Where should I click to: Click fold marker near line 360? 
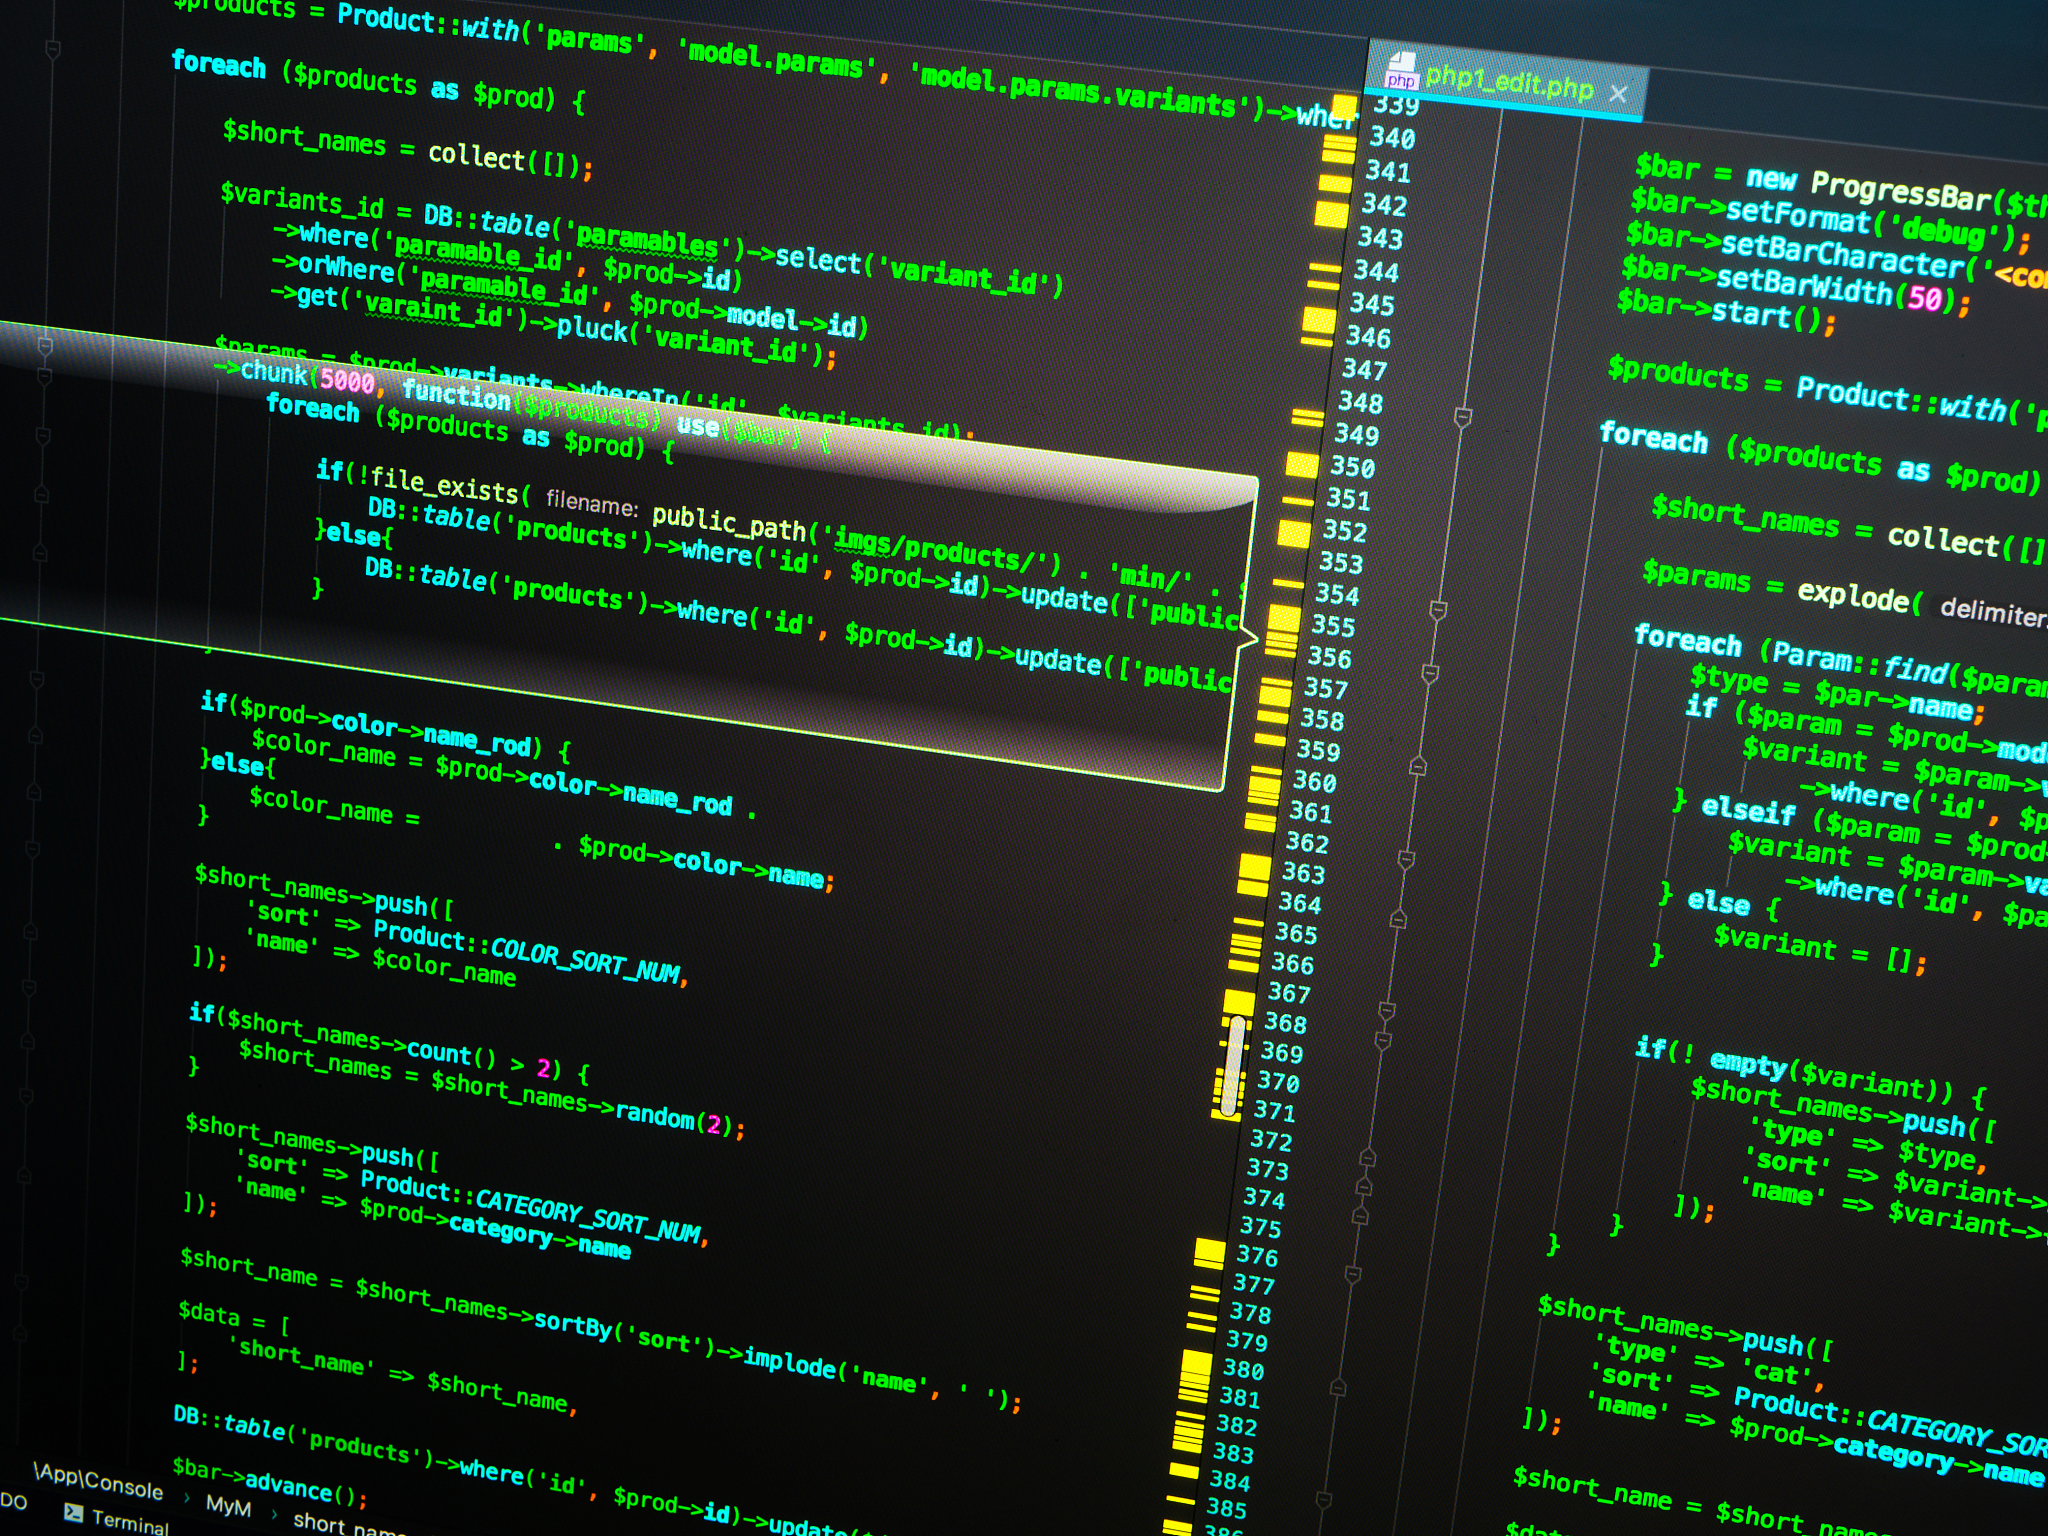tap(1418, 767)
